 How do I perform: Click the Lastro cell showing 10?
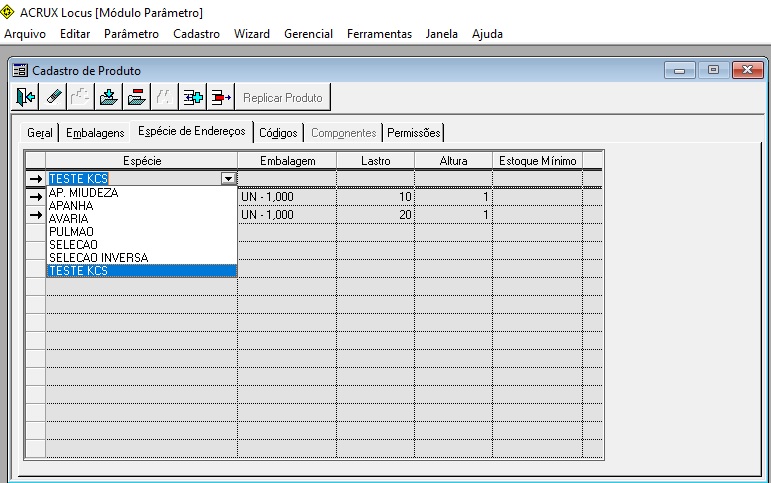[376, 197]
